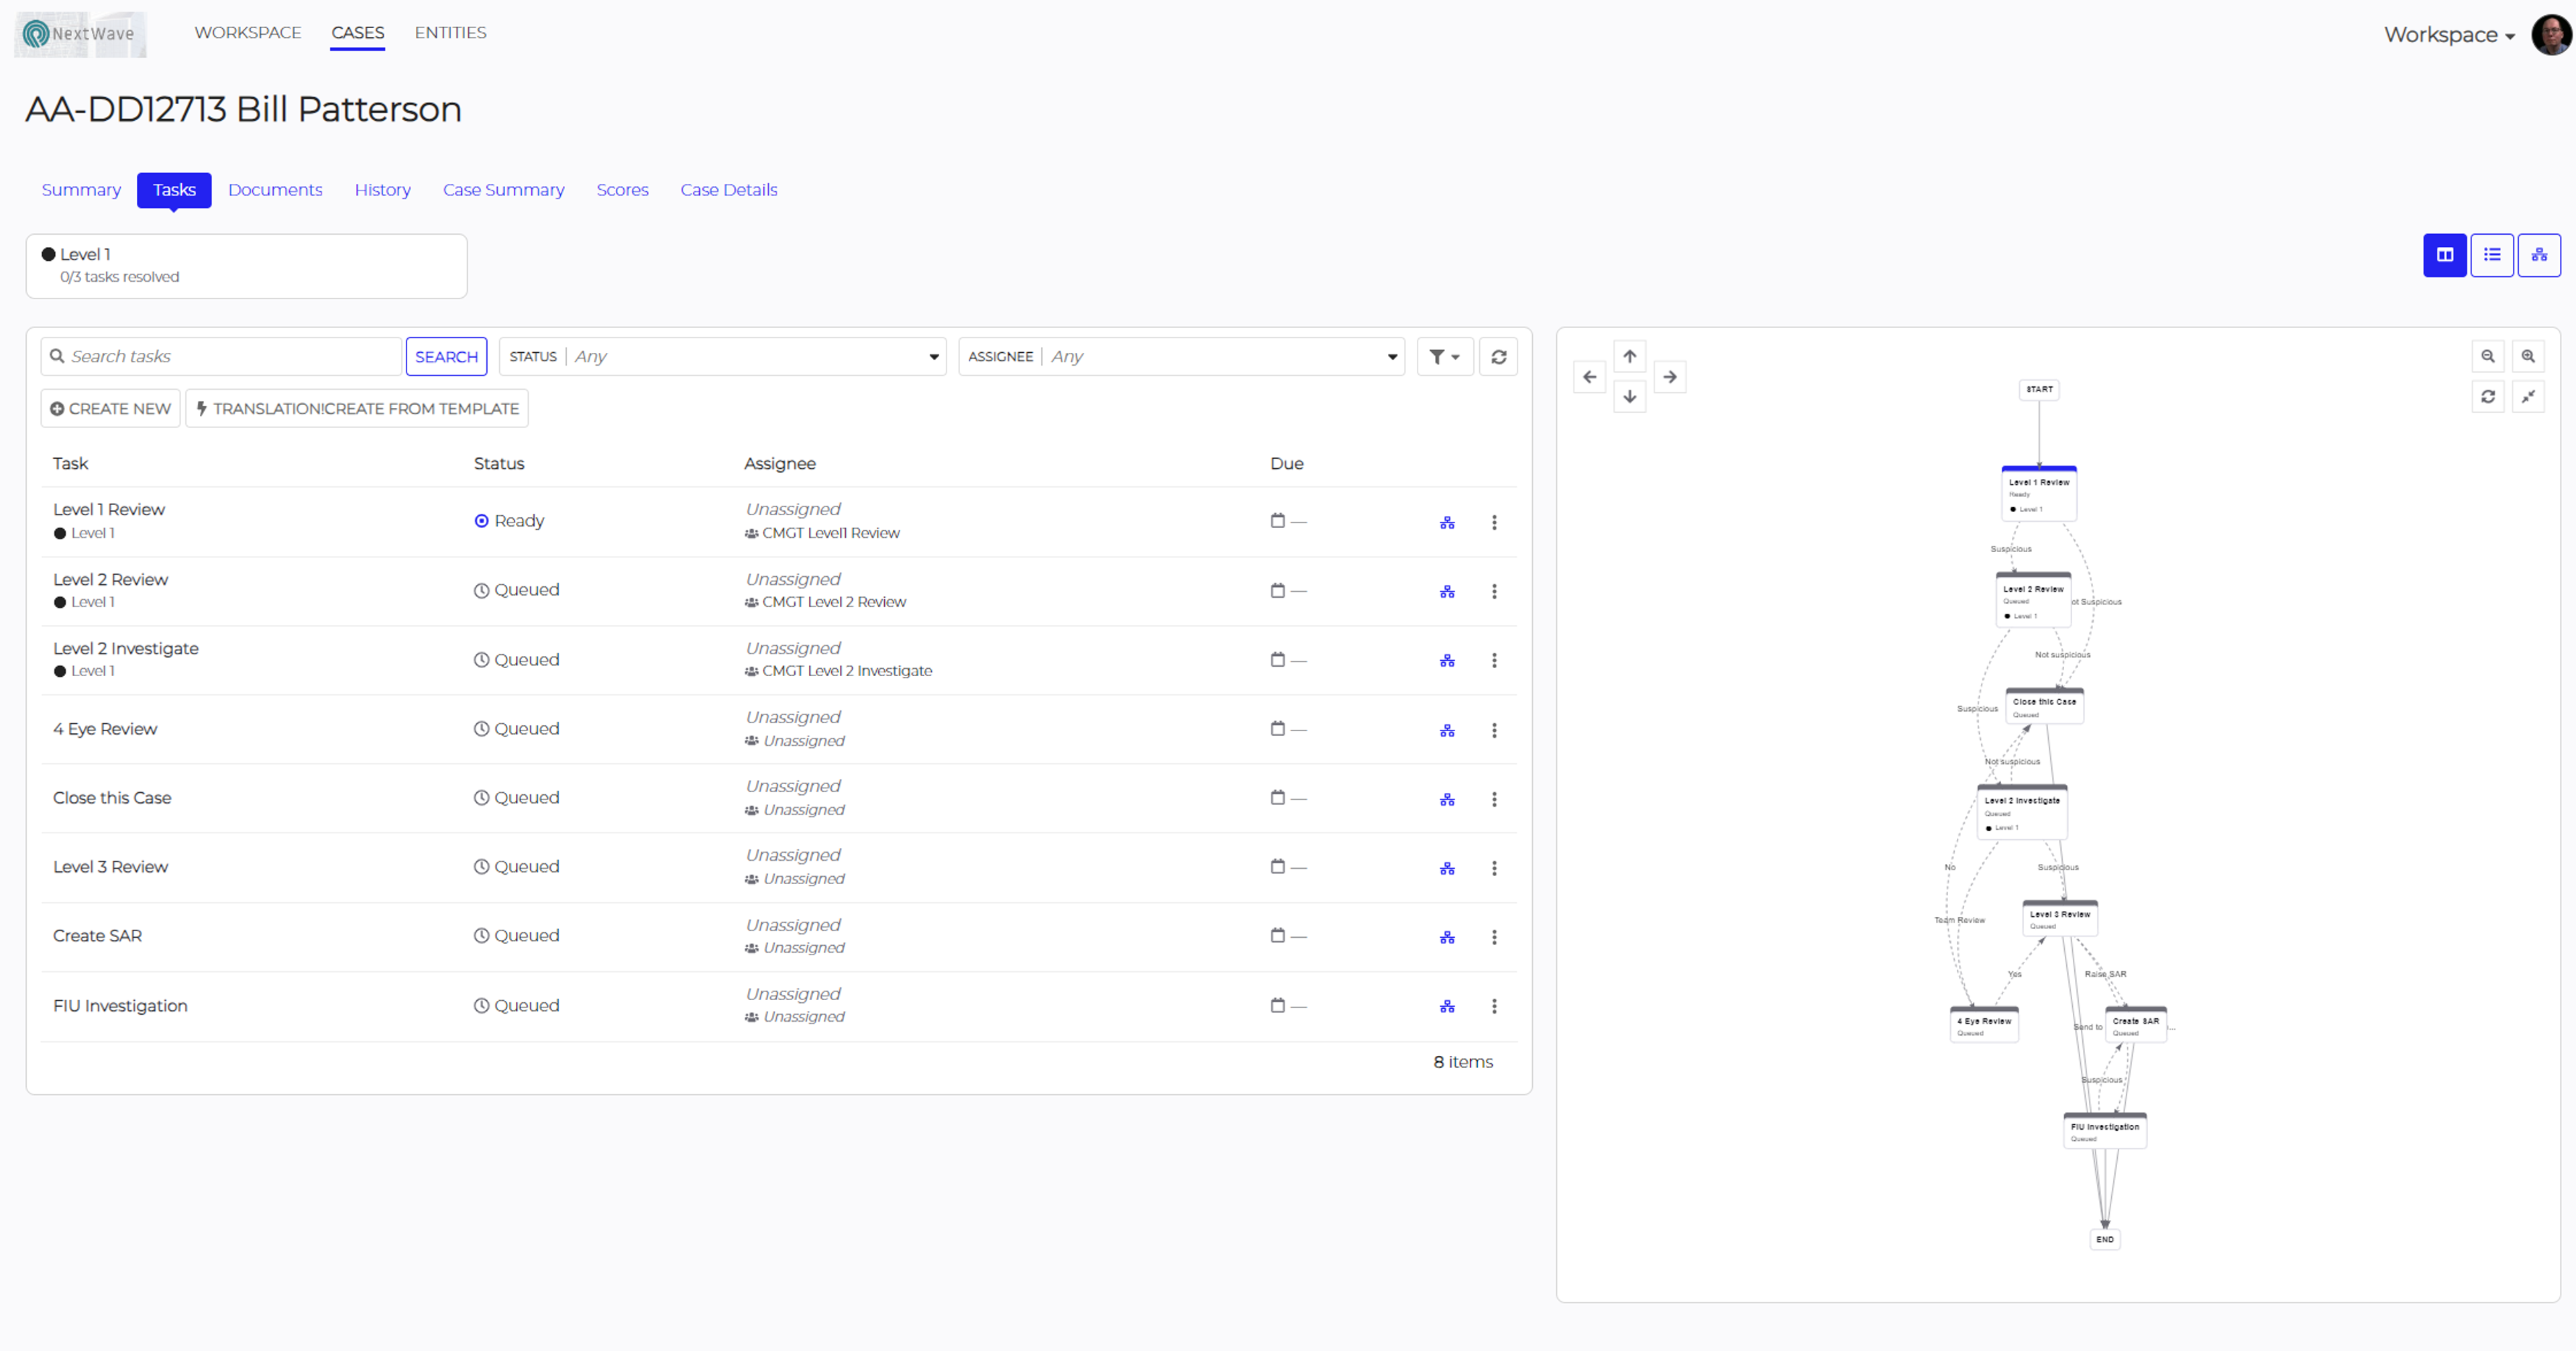Open the Level 1 stage card

point(246,266)
